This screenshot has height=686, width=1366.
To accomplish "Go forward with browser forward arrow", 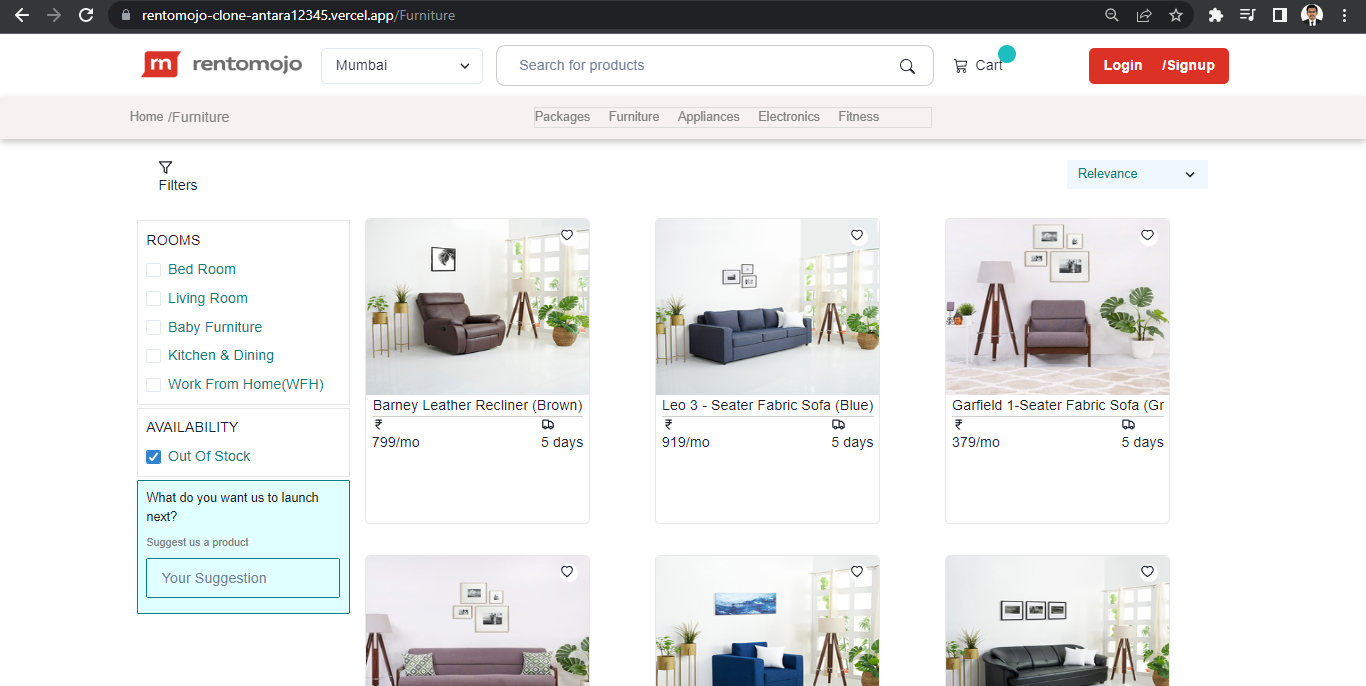I will click(54, 15).
